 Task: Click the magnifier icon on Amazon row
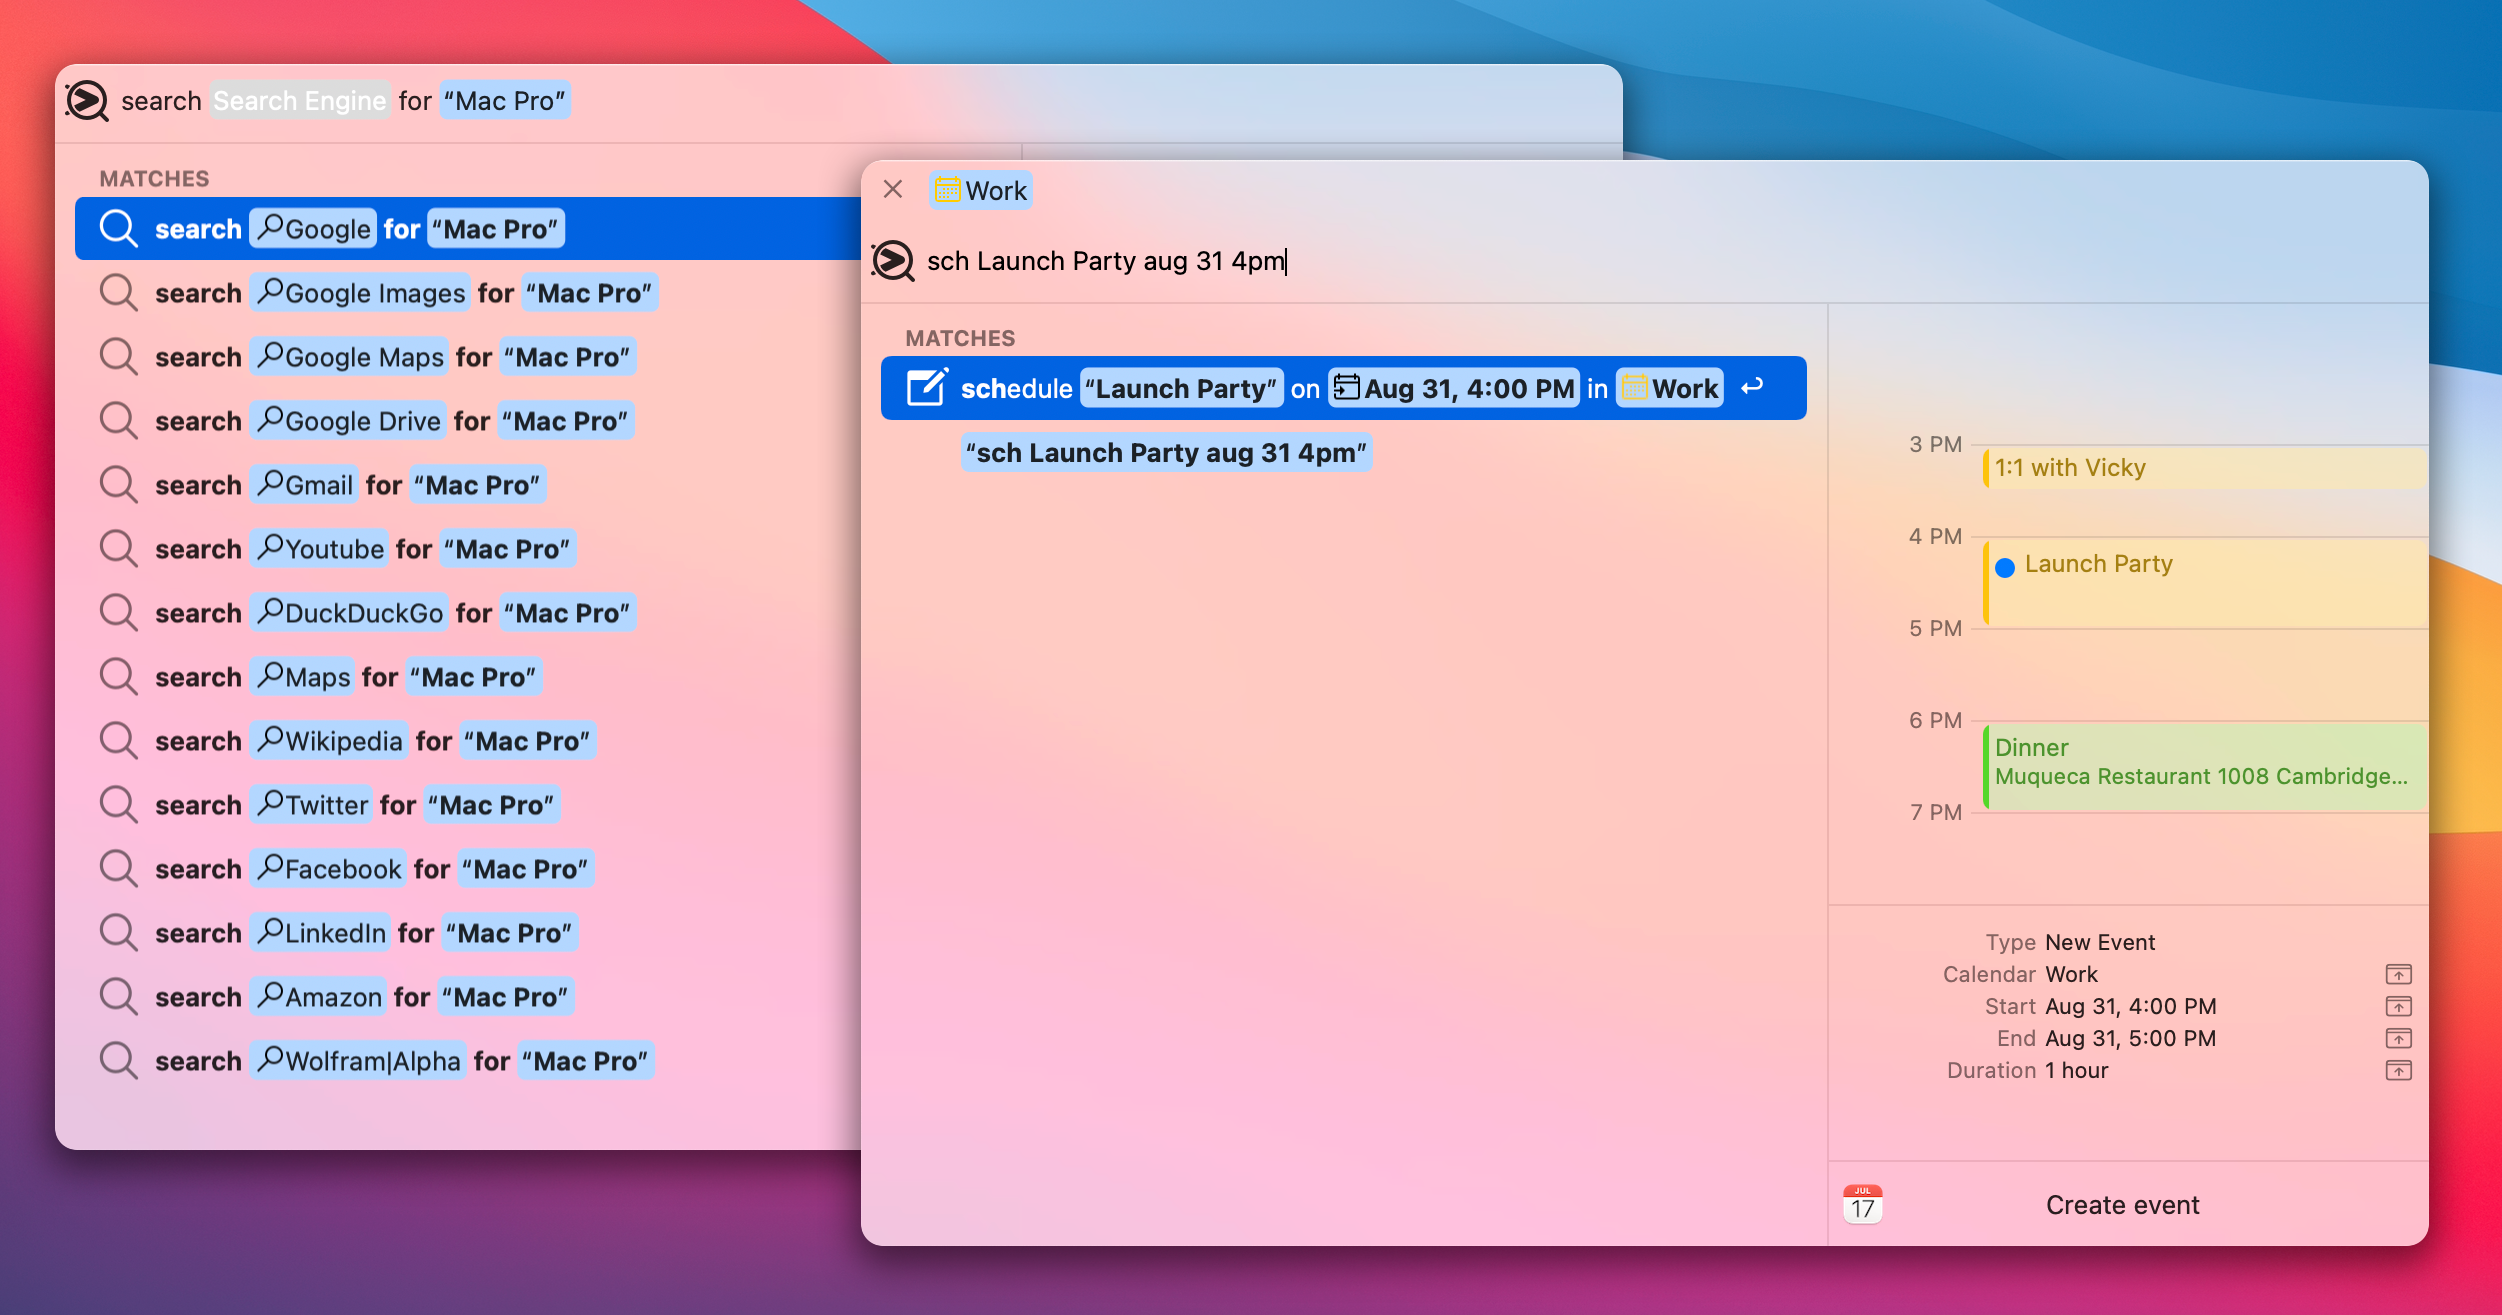point(119,996)
